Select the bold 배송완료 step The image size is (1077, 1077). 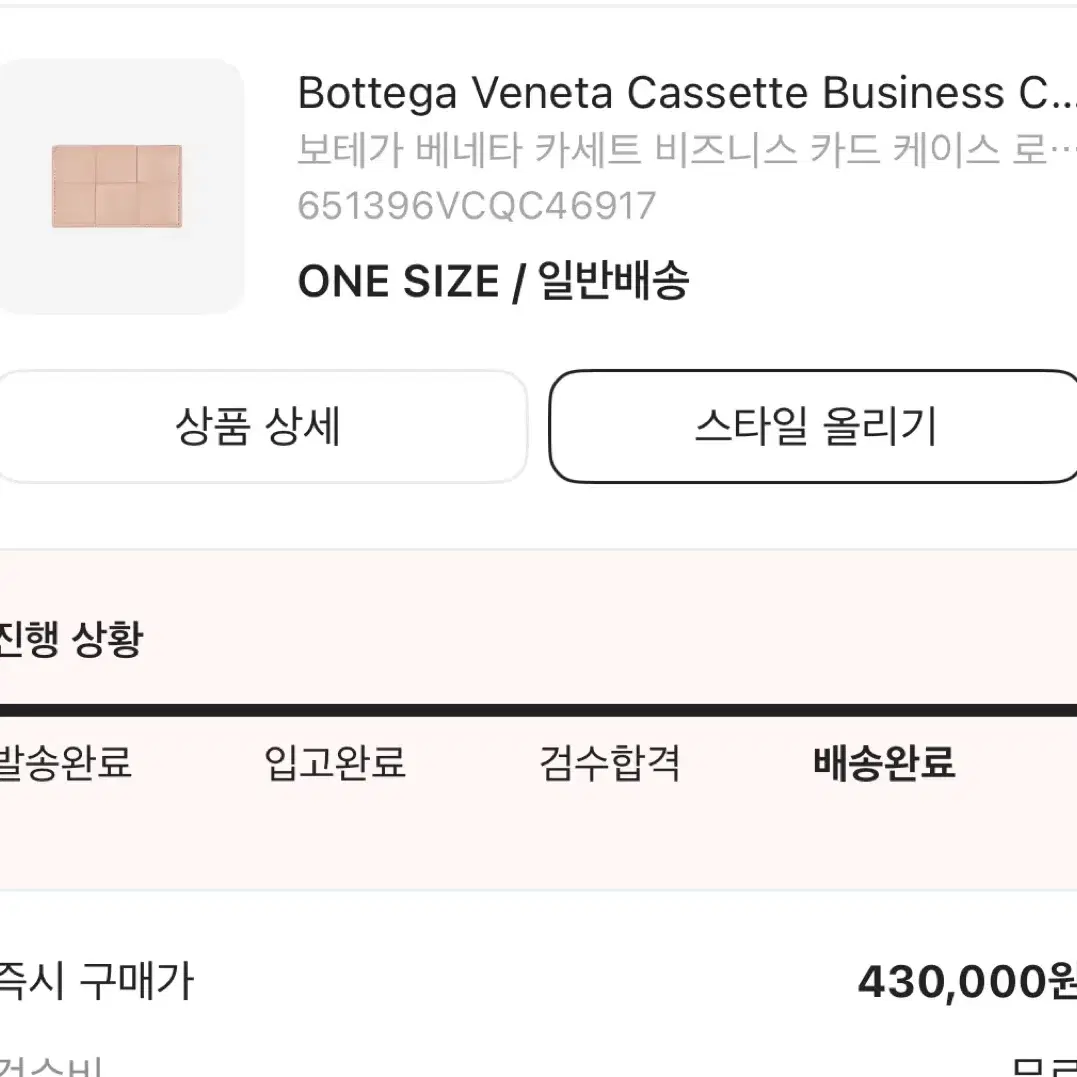coord(885,762)
